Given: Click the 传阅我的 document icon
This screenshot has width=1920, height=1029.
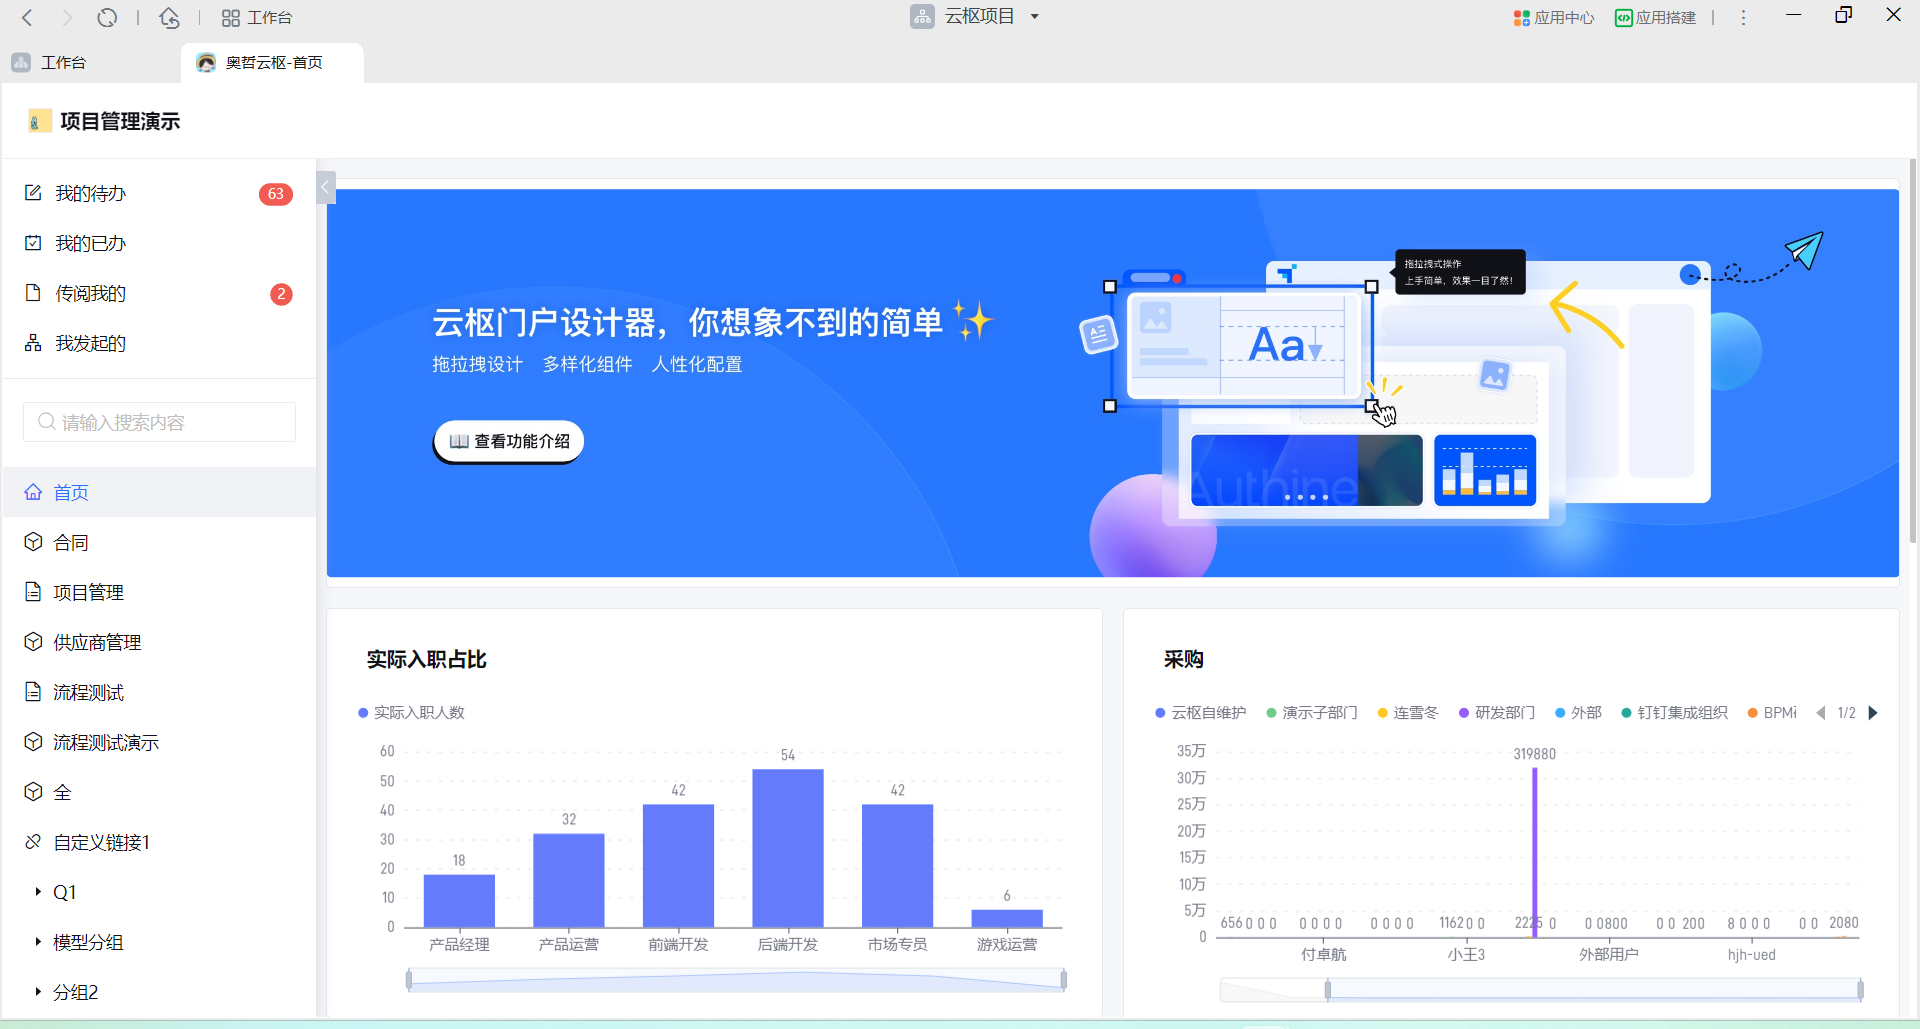Looking at the screenshot, I should (33, 292).
